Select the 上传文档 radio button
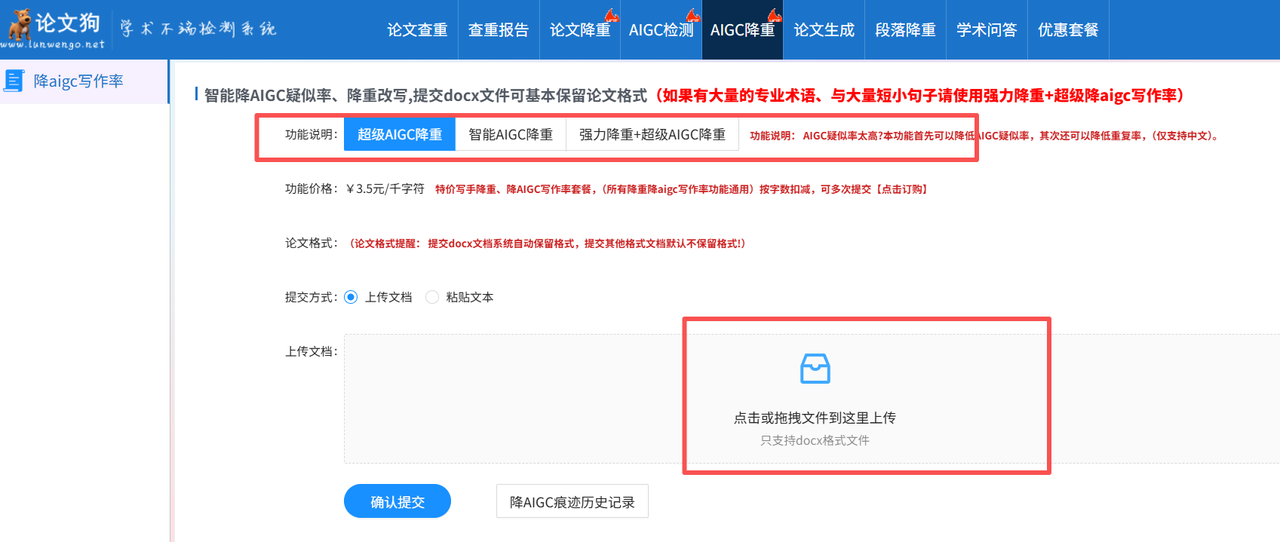 [x=351, y=297]
